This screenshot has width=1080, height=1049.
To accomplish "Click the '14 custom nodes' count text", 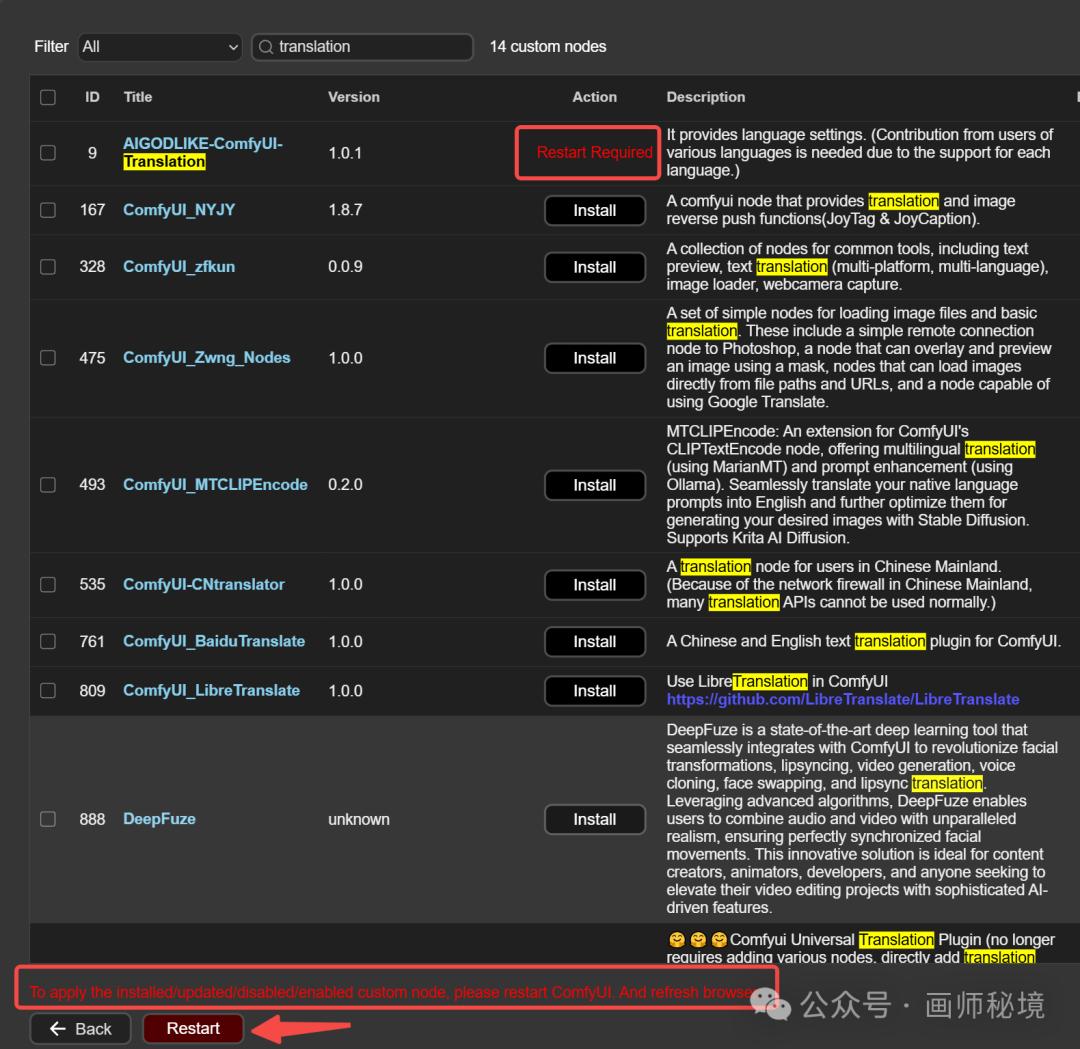I will [x=548, y=47].
